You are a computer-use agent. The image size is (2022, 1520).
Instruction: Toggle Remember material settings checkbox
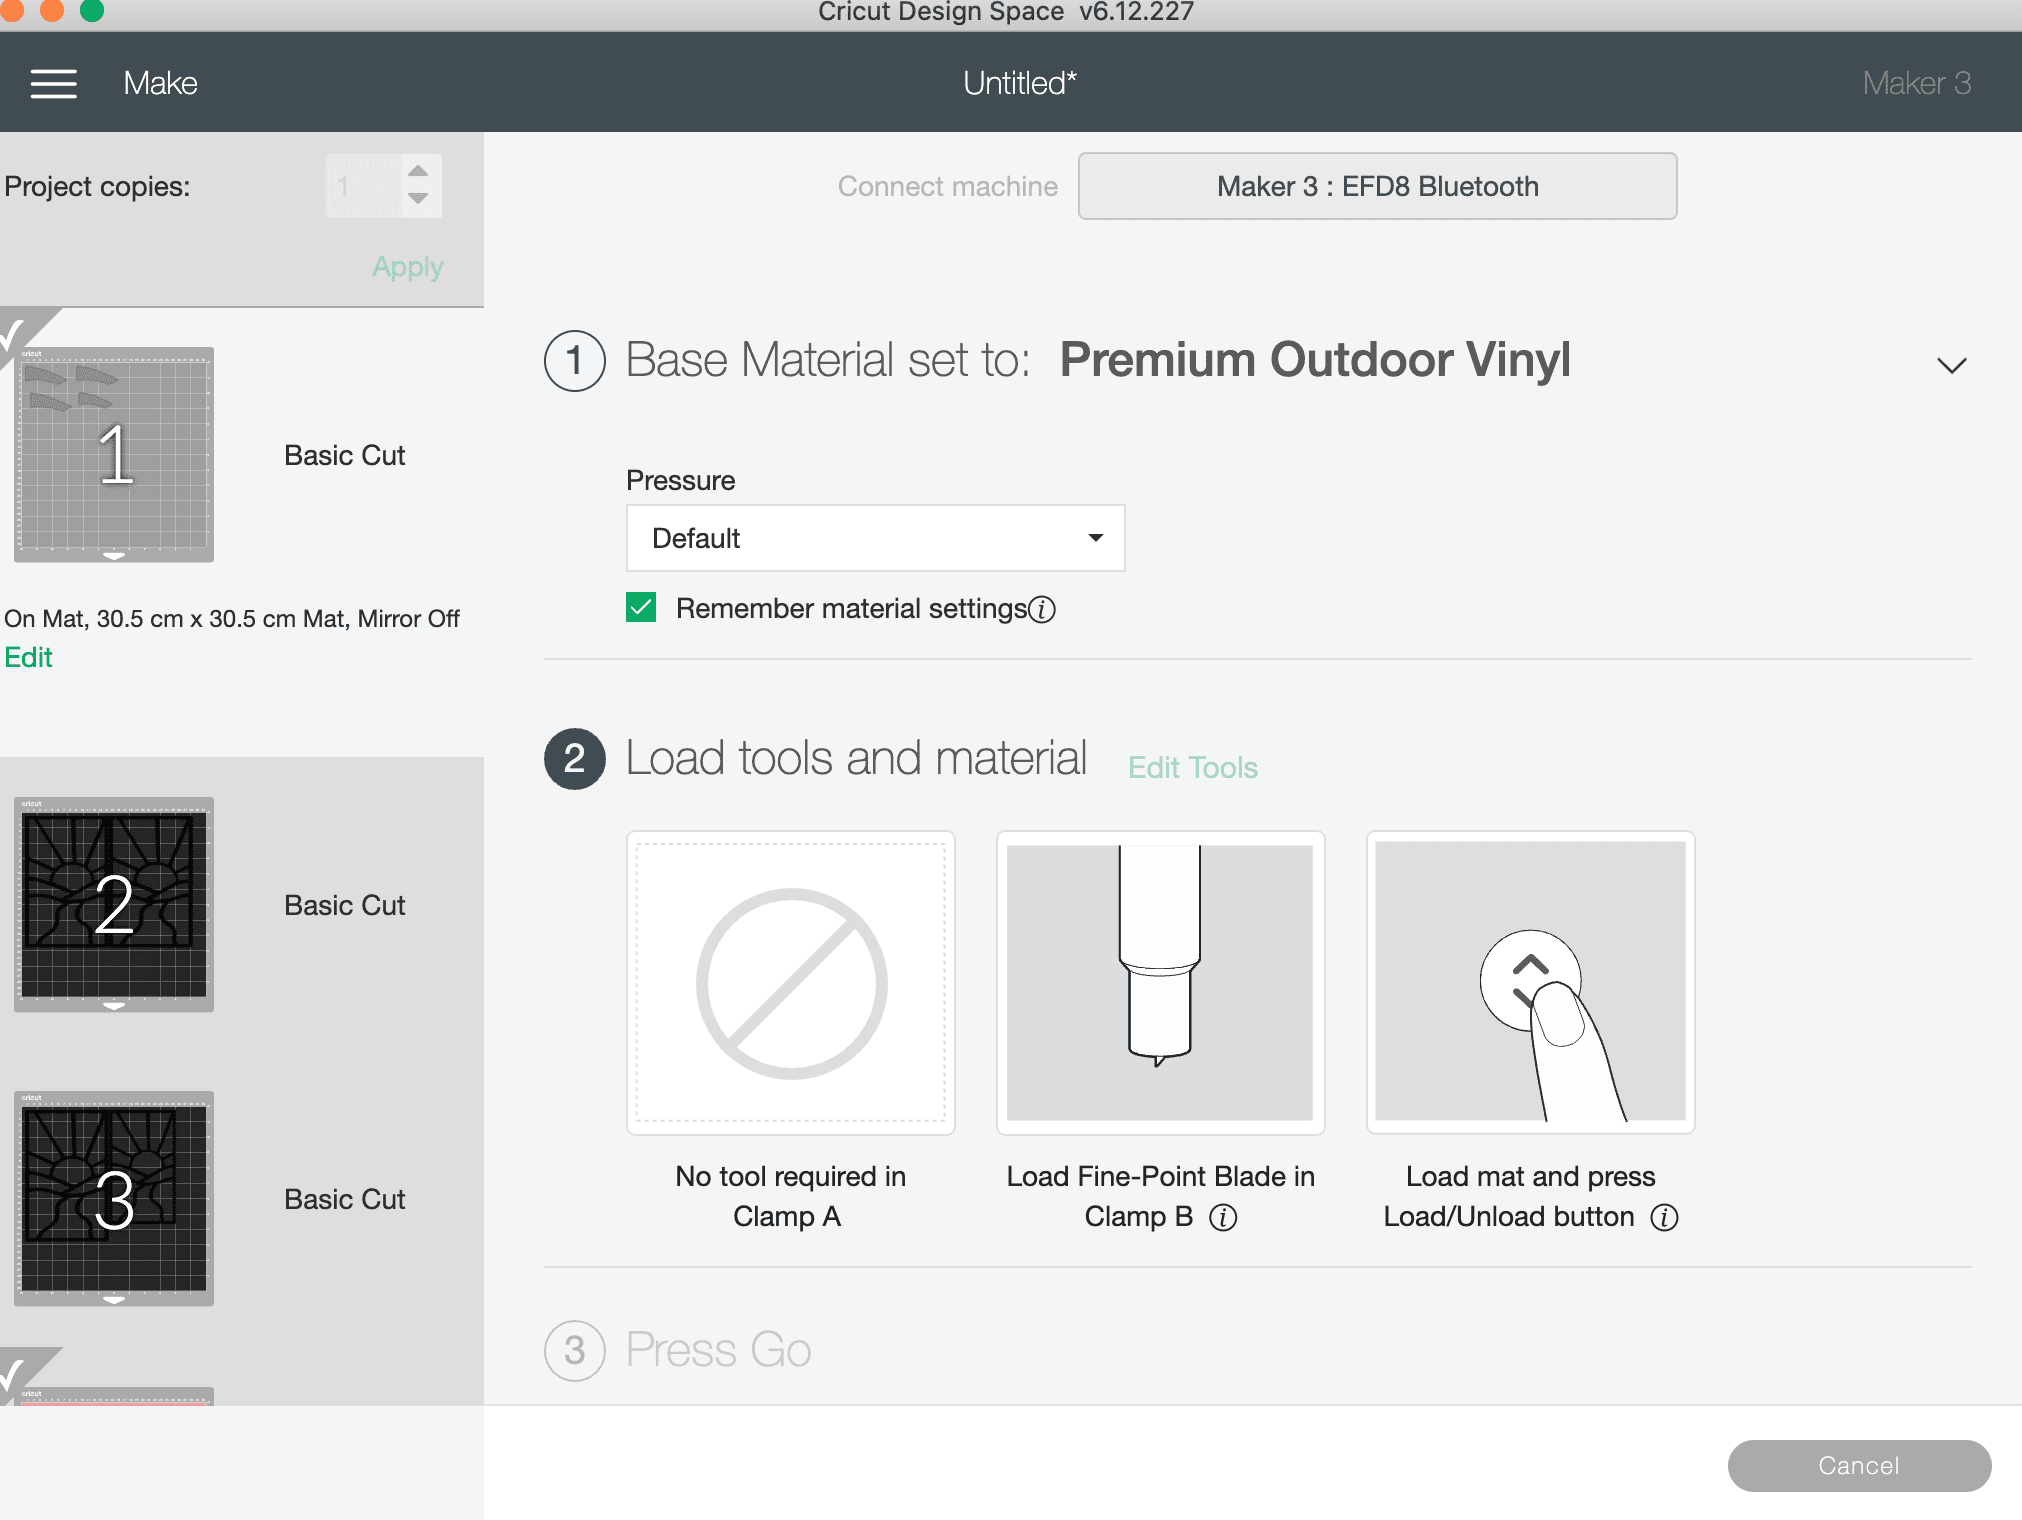click(641, 607)
